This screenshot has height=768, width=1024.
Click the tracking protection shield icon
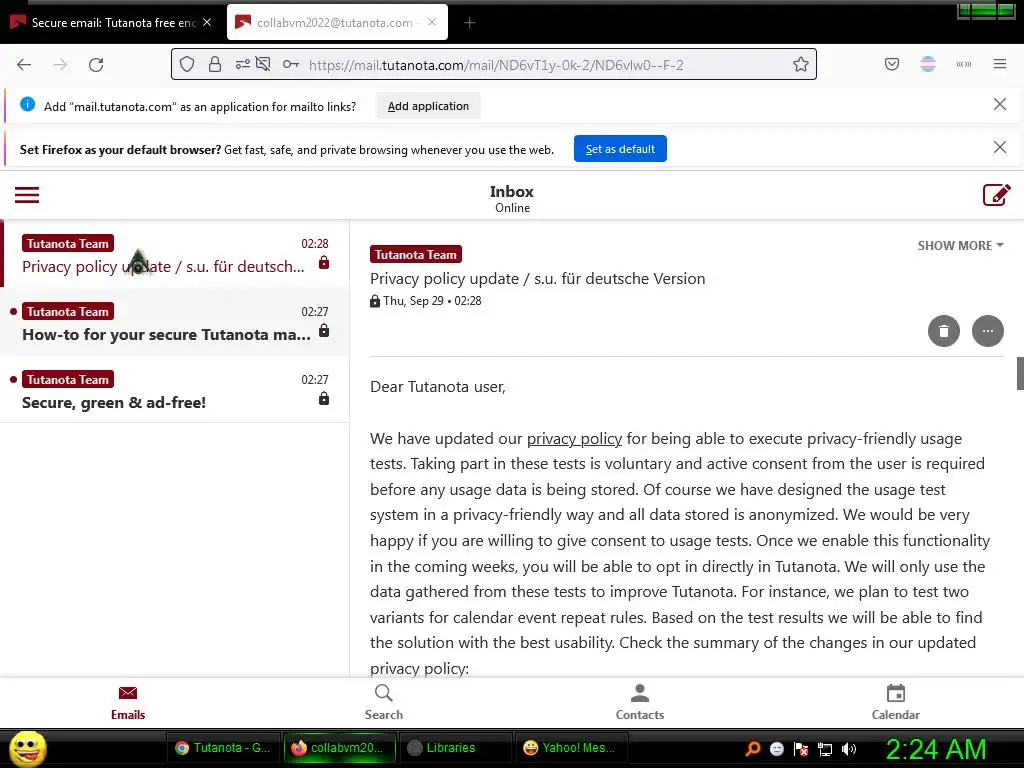click(x=187, y=64)
